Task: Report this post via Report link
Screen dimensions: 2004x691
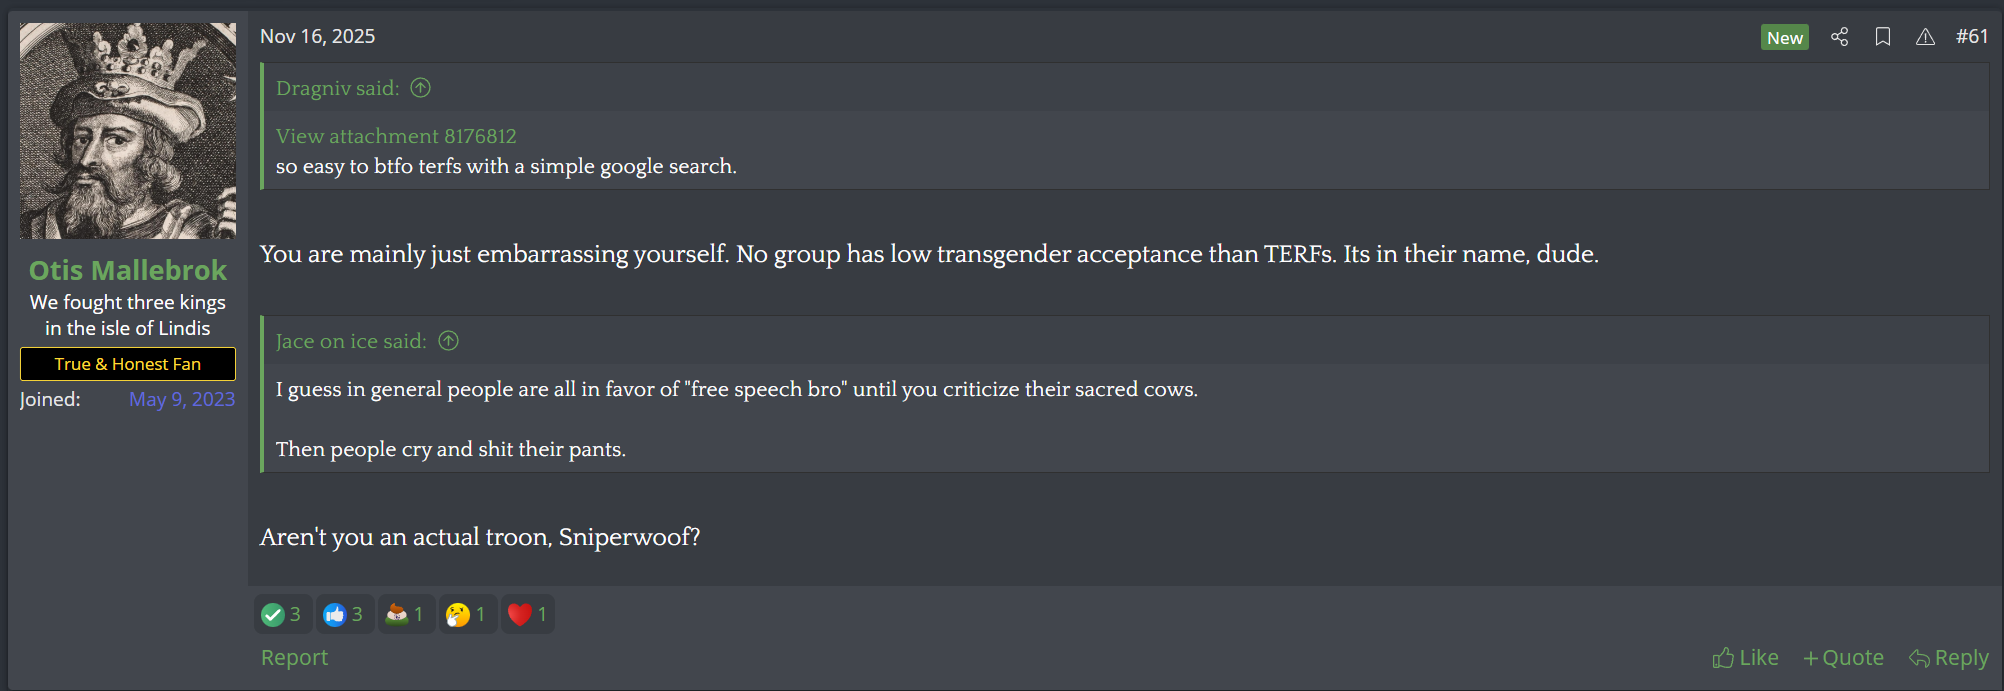Action: [x=294, y=657]
